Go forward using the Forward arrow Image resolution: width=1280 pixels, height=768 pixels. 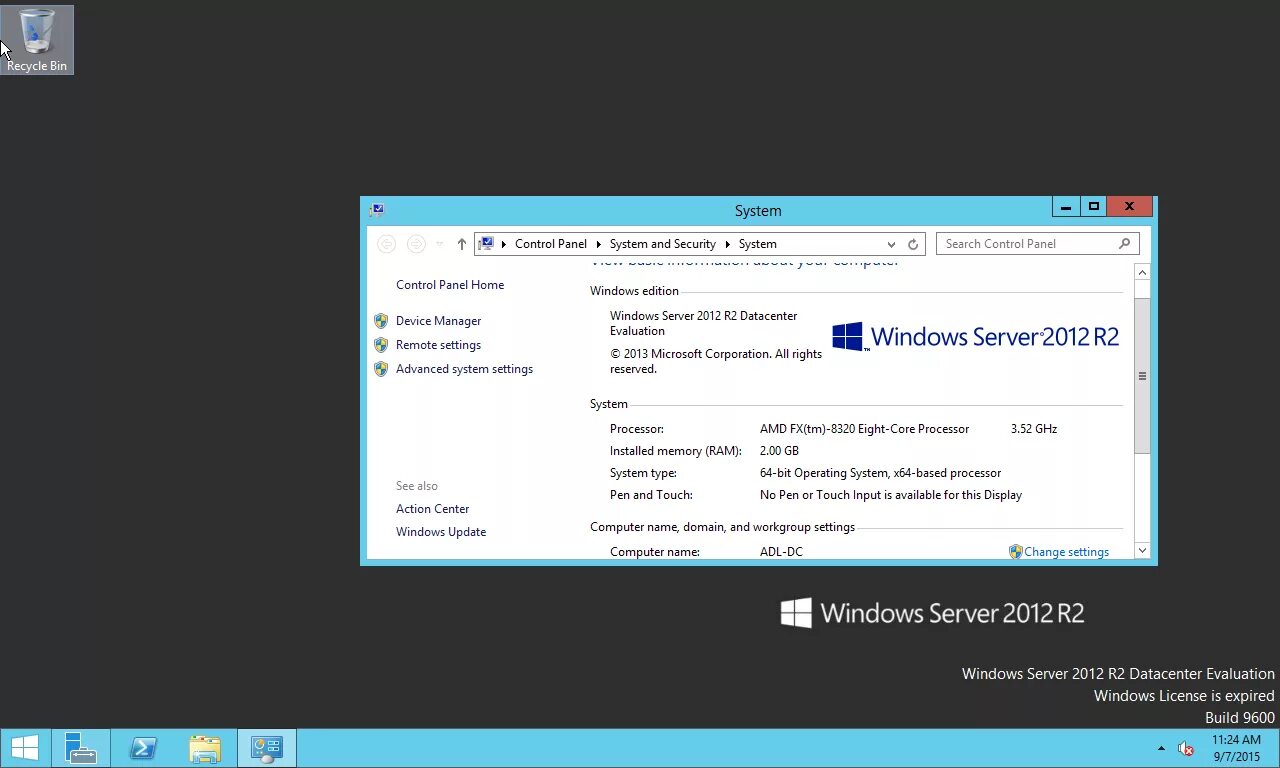pos(416,244)
